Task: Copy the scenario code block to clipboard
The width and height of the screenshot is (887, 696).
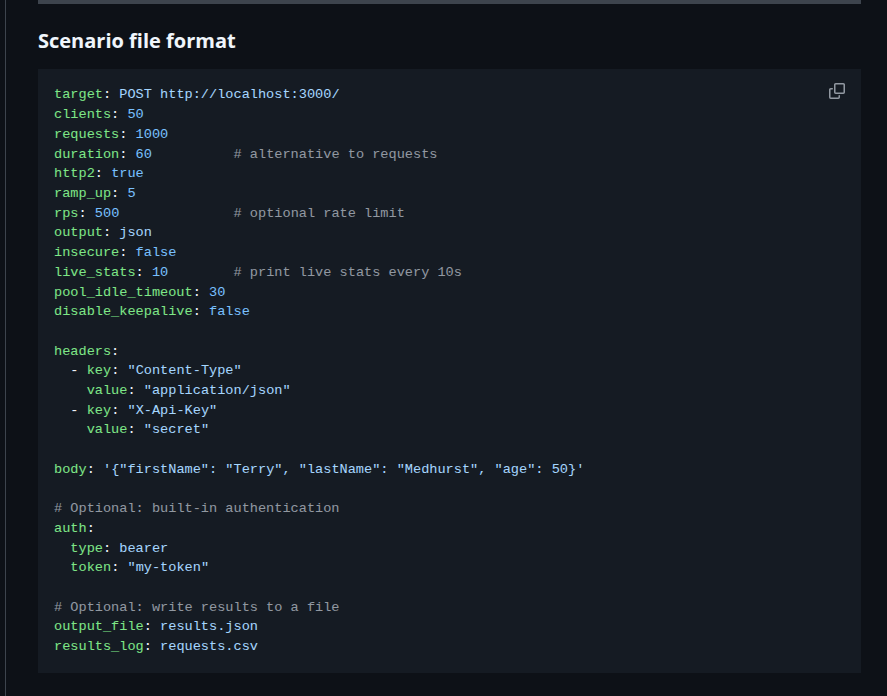Action: 837,91
